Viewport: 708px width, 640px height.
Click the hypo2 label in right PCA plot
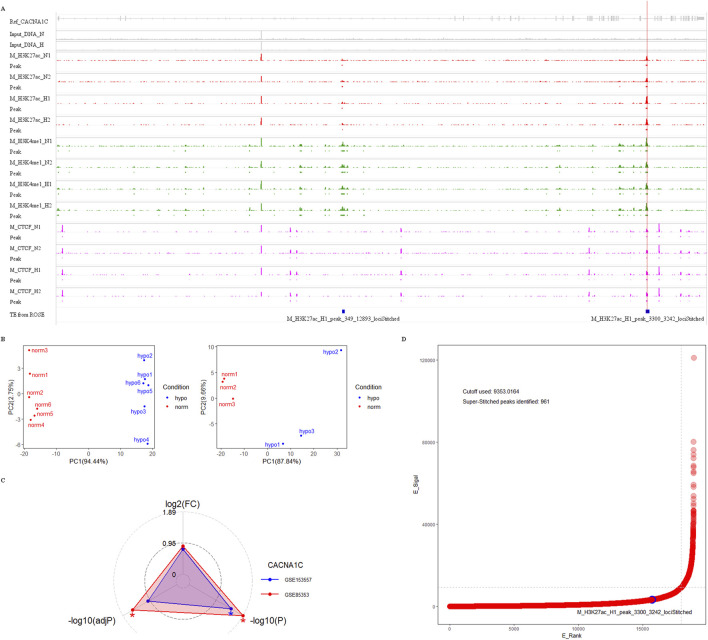(330, 352)
